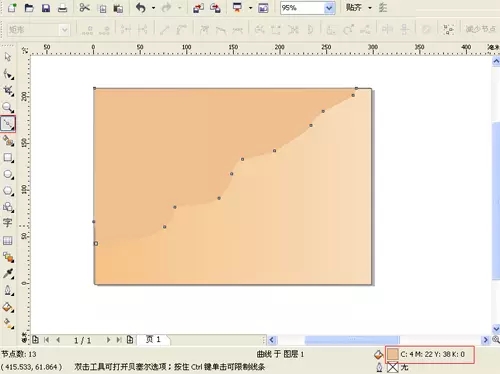Click the fill color swatch in status bar
The width and height of the screenshot is (500, 374).
[393, 354]
